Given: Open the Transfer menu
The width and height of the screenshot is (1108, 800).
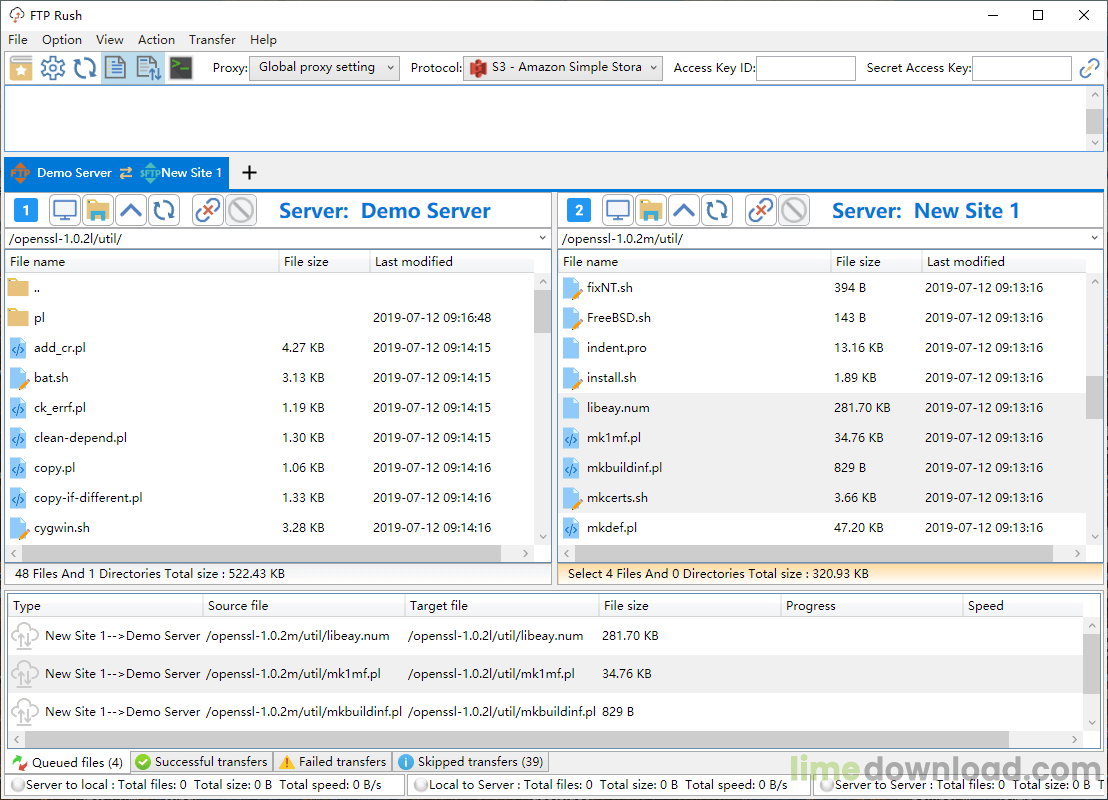Looking at the screenshot, I should coord(212,40).
